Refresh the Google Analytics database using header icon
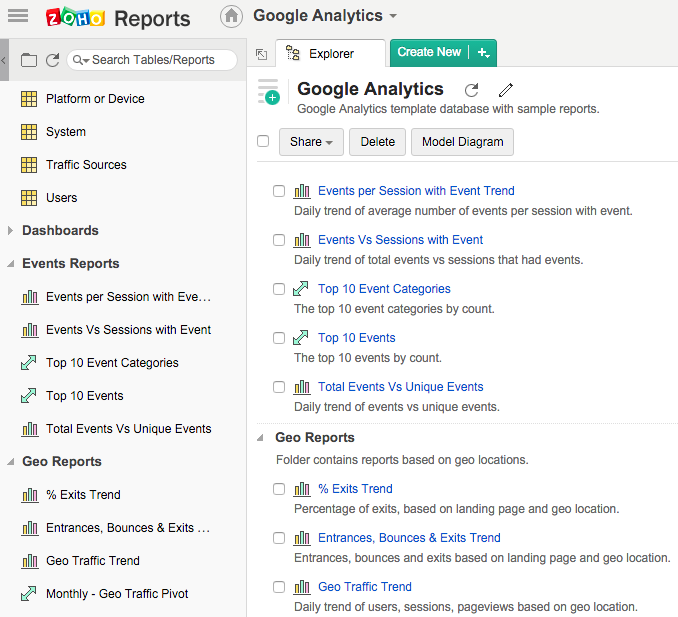This screenshot has height=617, width=678. 472,90
